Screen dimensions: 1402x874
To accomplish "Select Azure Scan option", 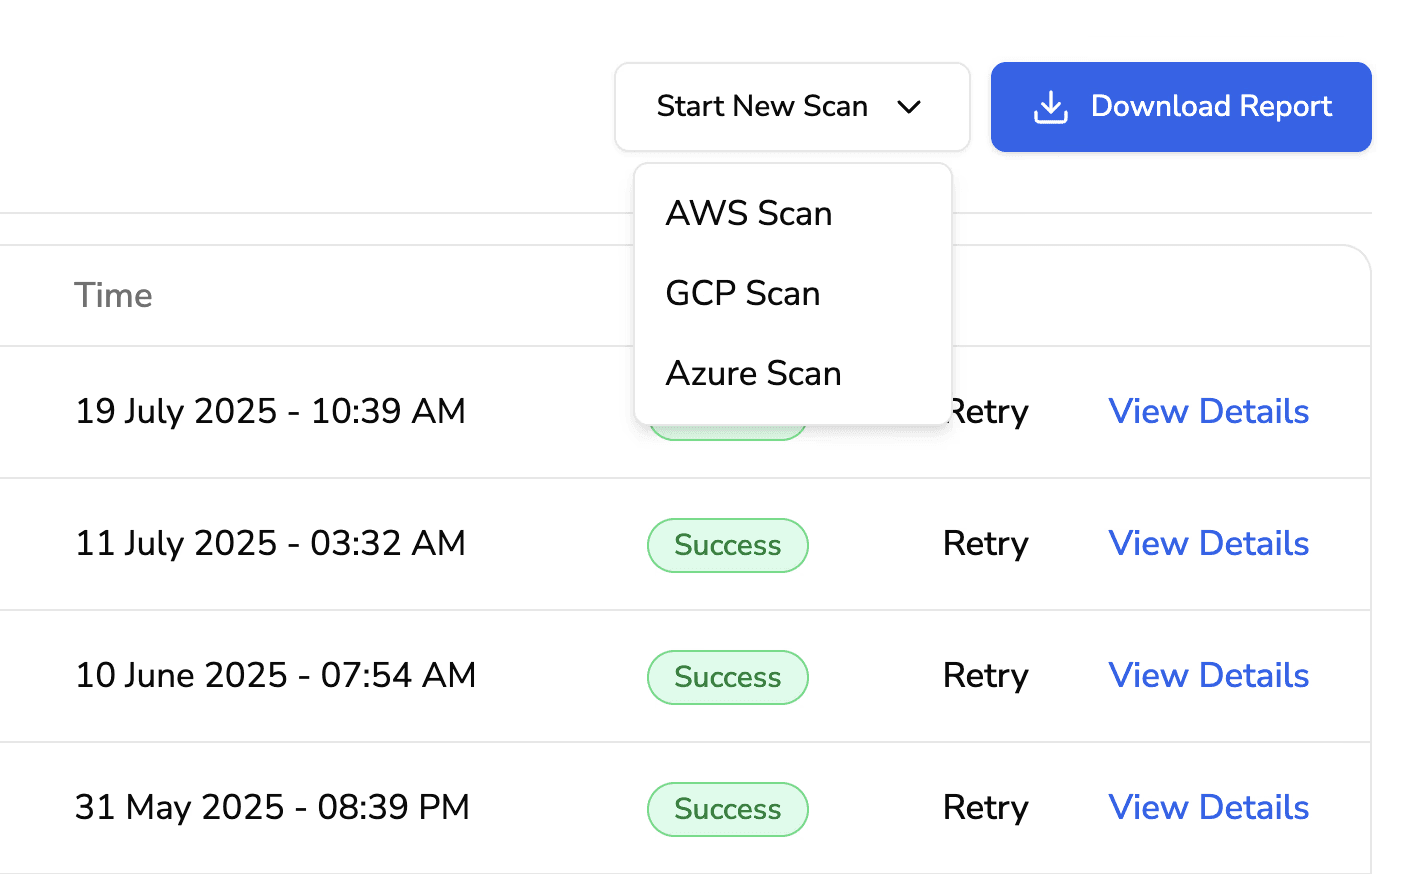I will point(753,373).
